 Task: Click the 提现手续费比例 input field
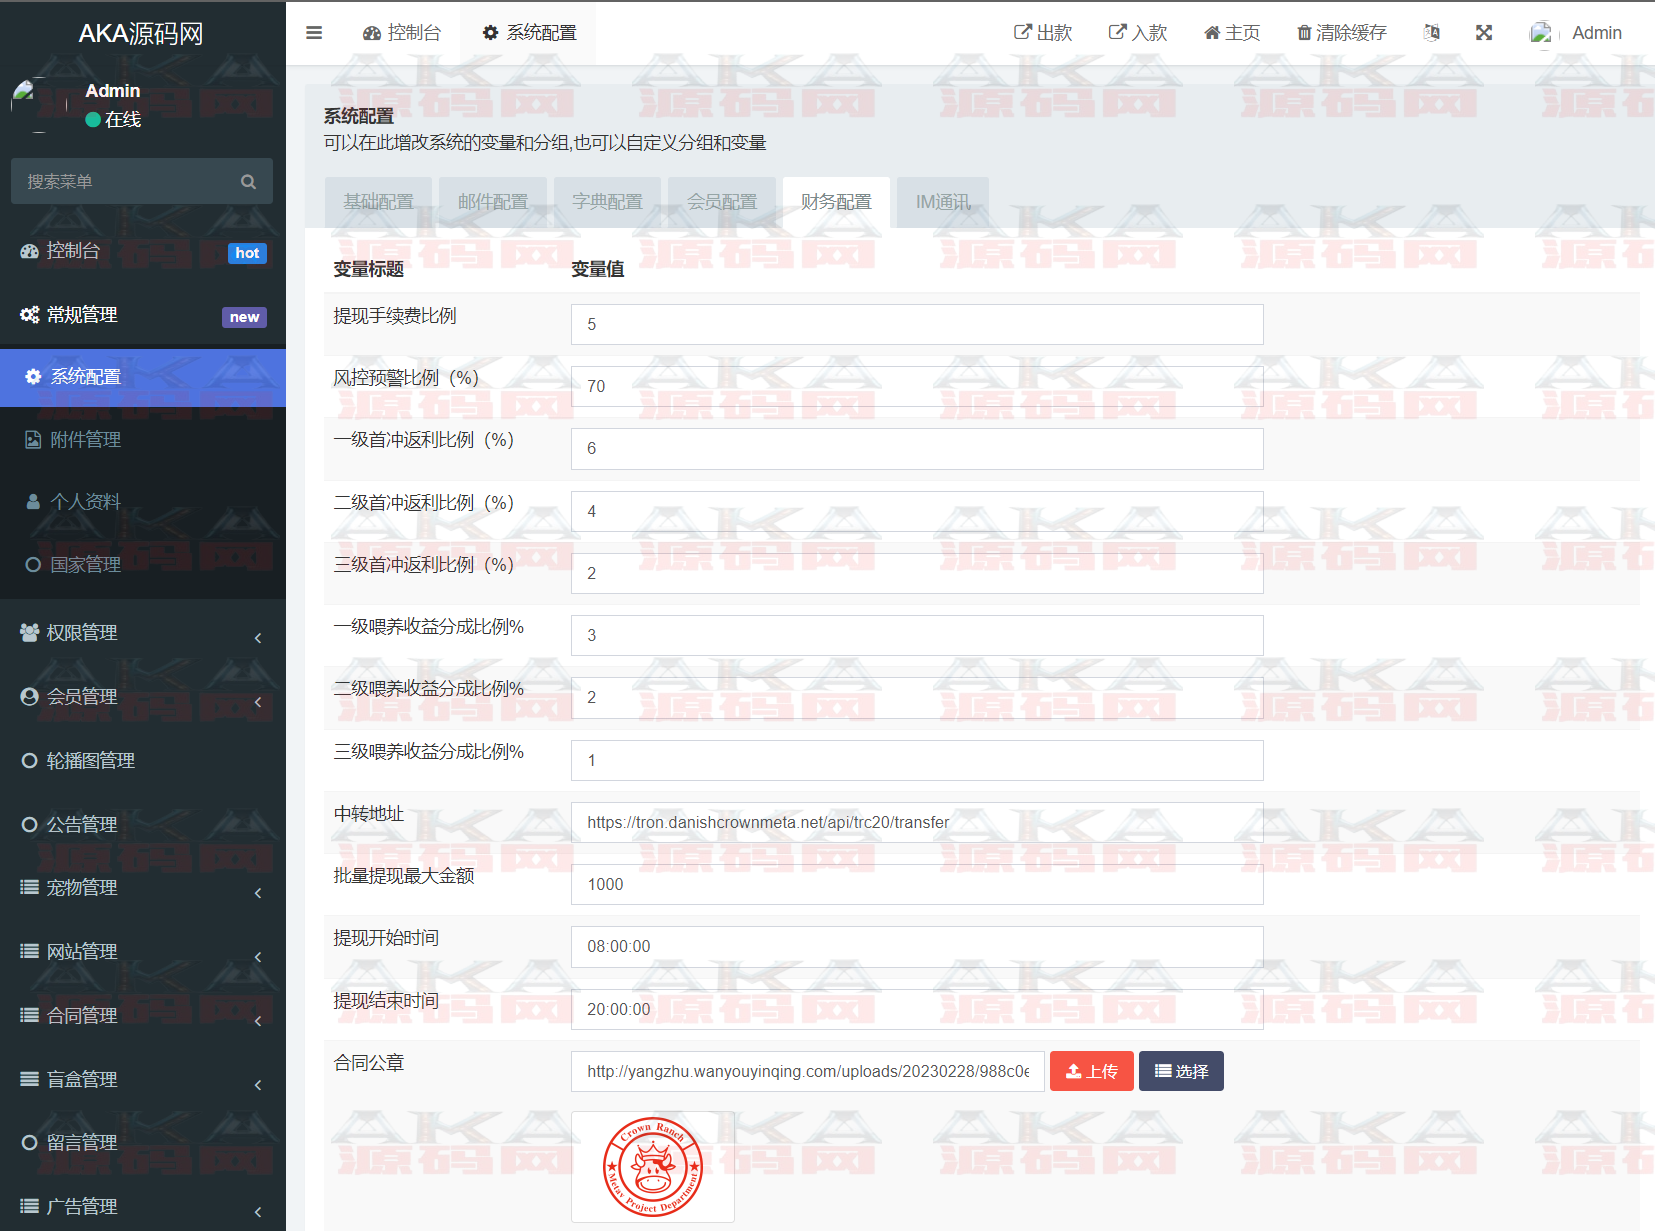(x=916, y=325)
